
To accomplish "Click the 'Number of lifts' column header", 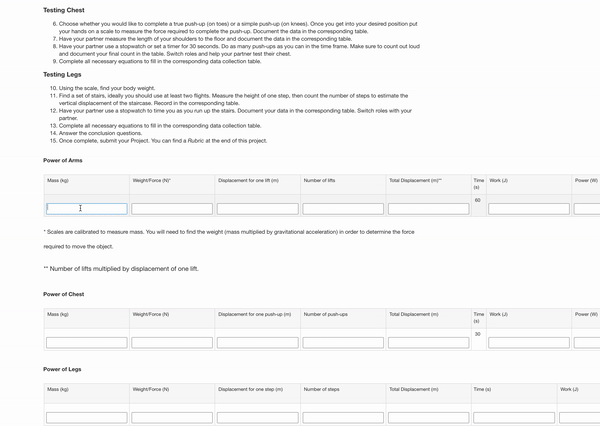I will (x=320, y=180).
